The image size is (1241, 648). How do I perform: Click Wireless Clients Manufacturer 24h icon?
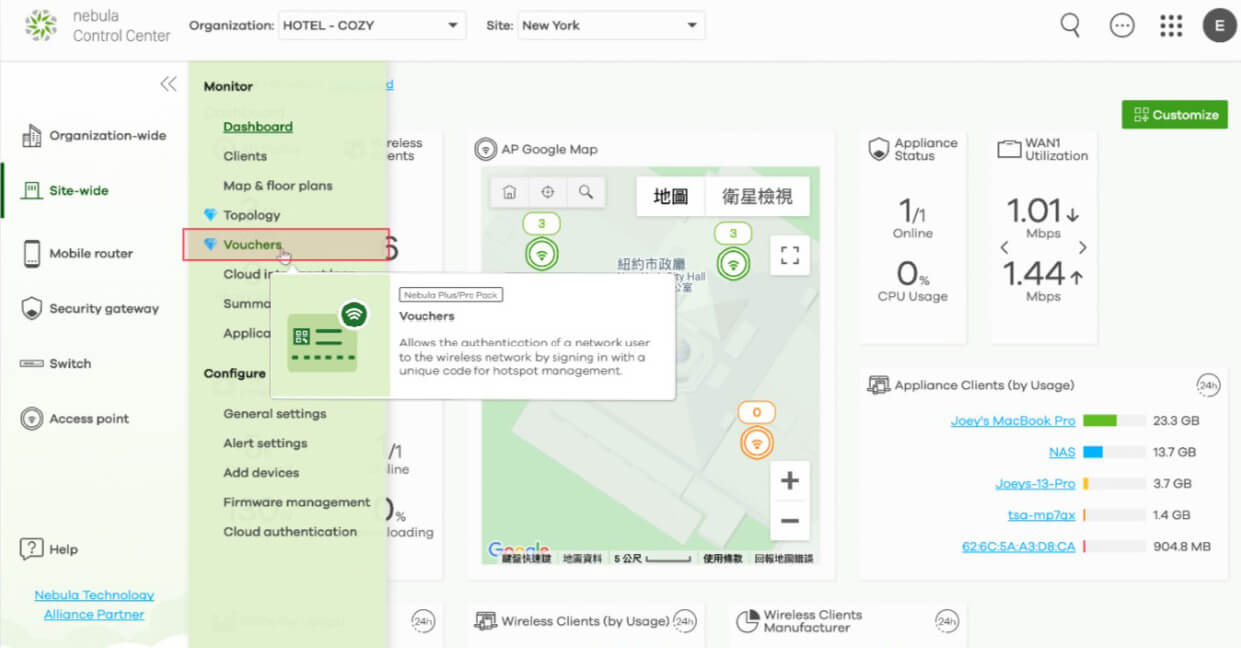(946, 621)
